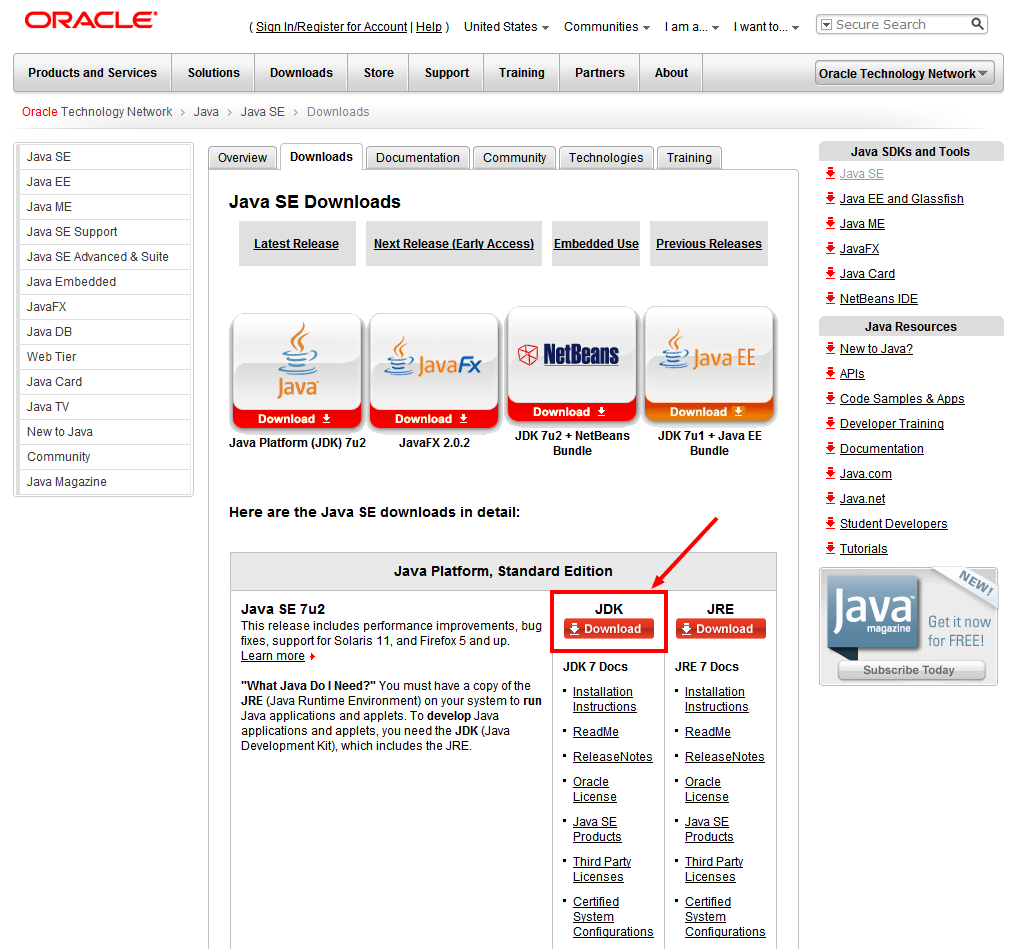Image resolution: width=1018 pixels, height=949 pixels.
Task: Open the 'I am a...' dropdown
Action: point(691,27)
